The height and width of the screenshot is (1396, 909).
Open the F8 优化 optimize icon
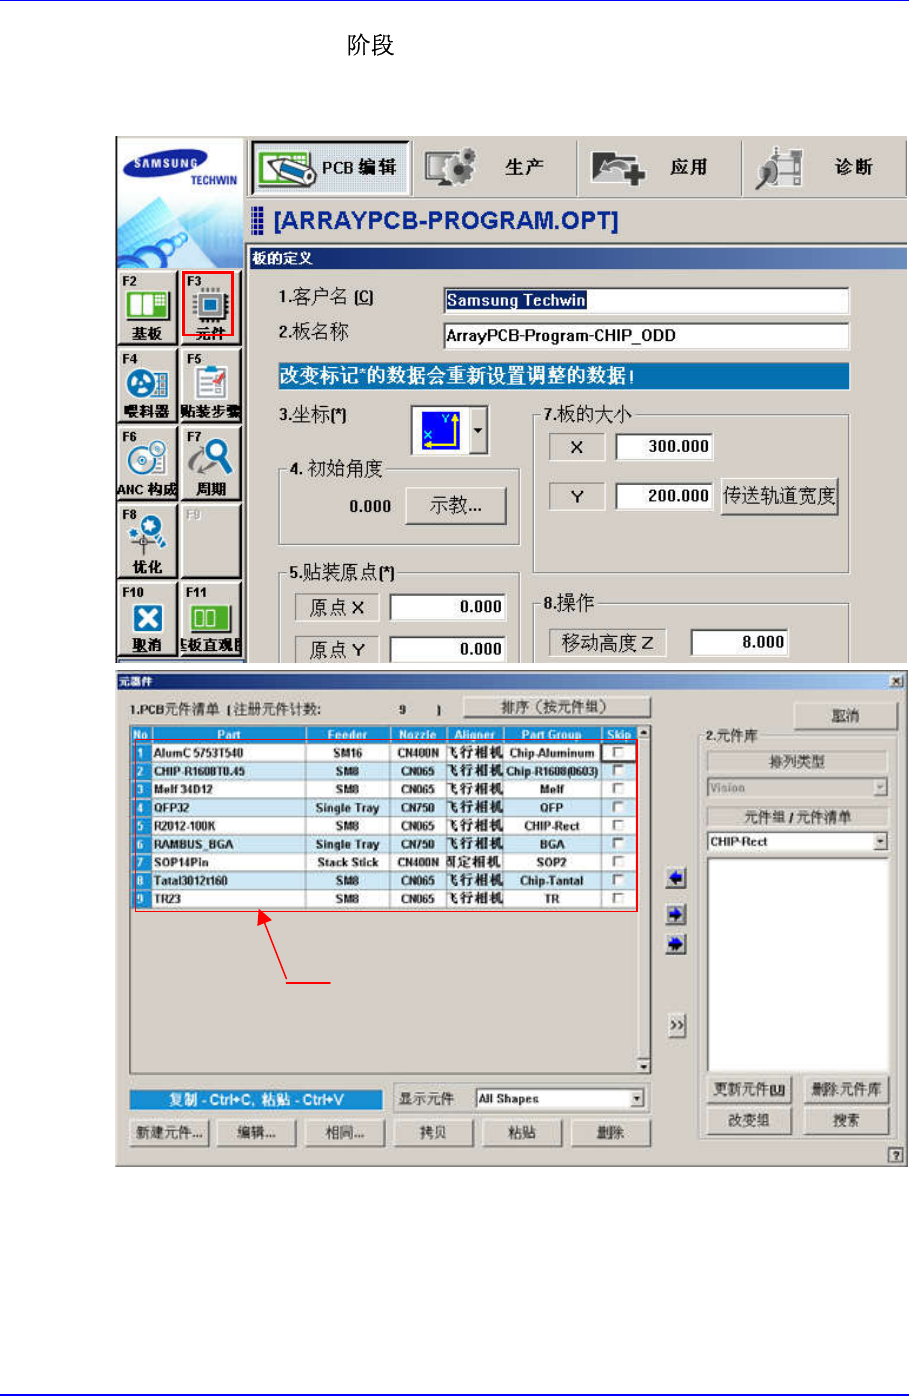coord(147,541)
